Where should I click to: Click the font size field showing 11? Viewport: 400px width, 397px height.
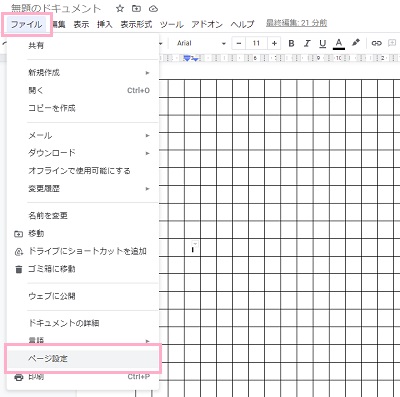tap(256, 43)
